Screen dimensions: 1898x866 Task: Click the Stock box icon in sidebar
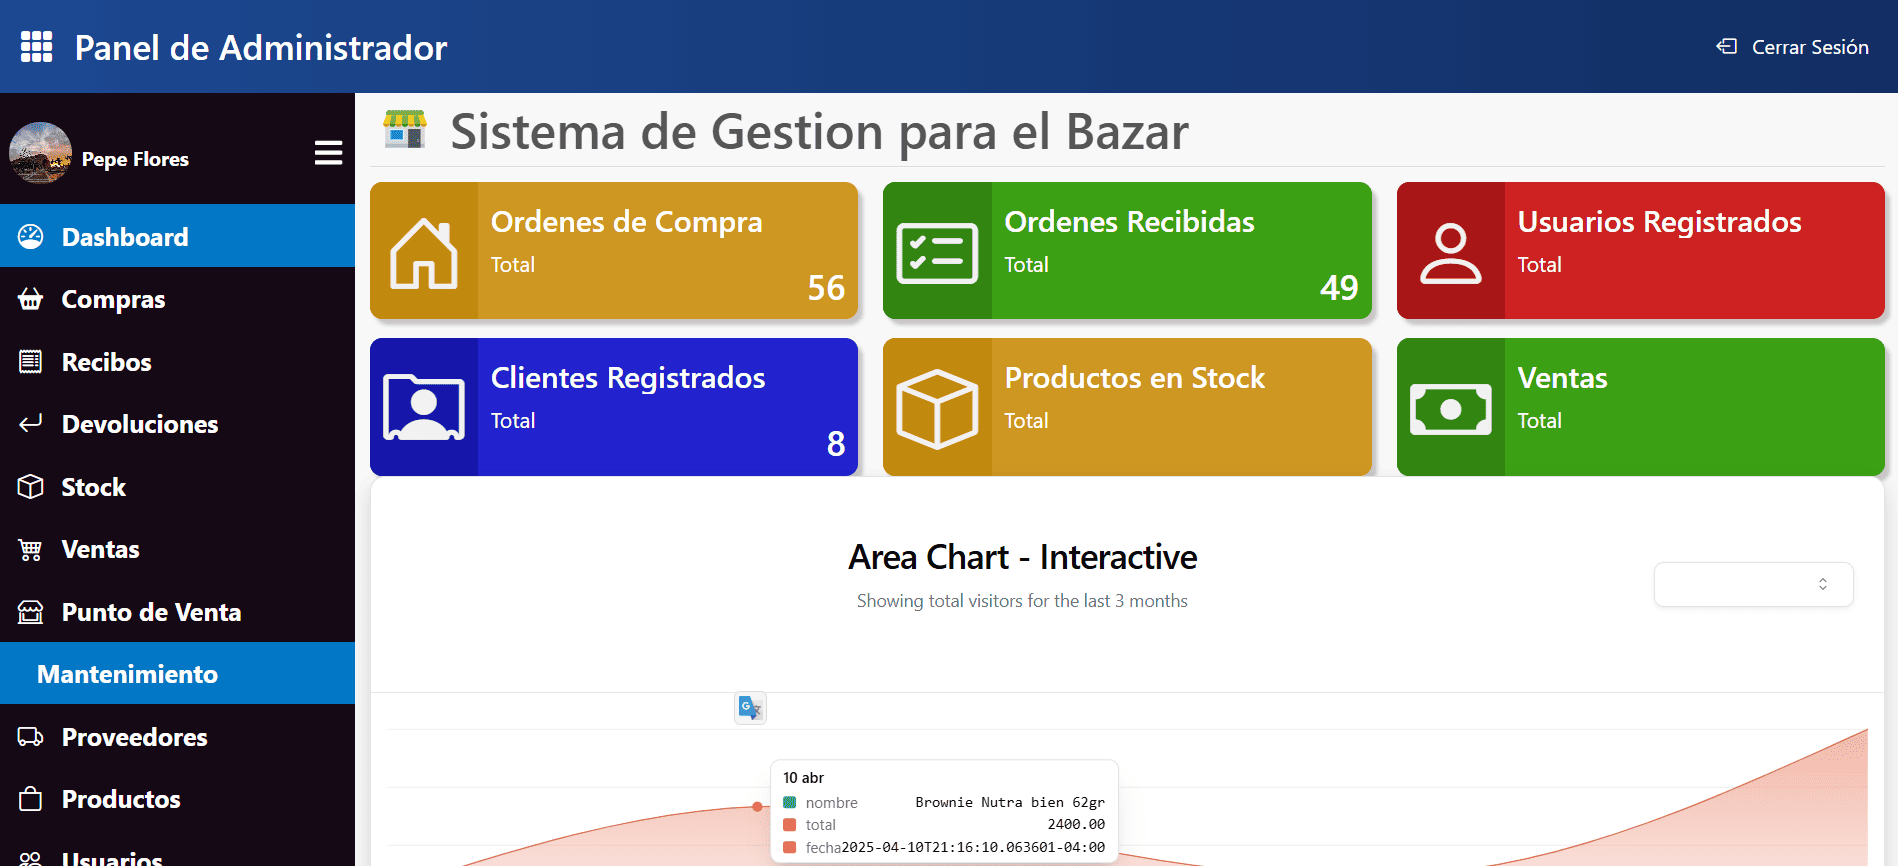click(31, 486)
